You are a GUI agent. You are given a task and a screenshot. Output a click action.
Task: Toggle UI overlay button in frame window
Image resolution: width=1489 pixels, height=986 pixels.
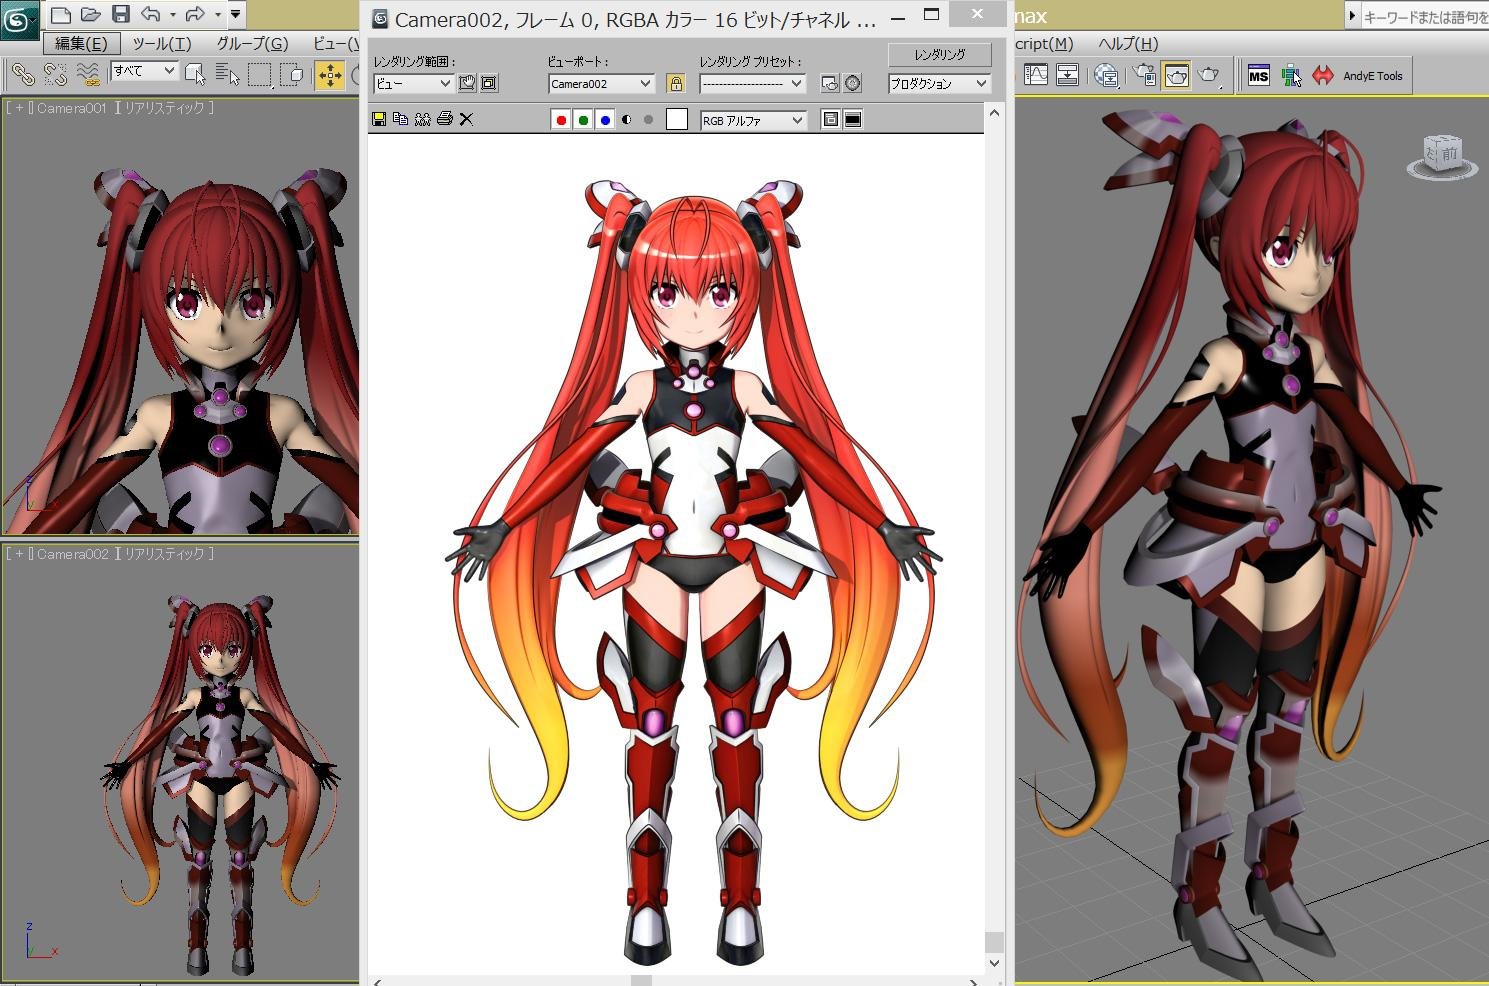point(830,120)
